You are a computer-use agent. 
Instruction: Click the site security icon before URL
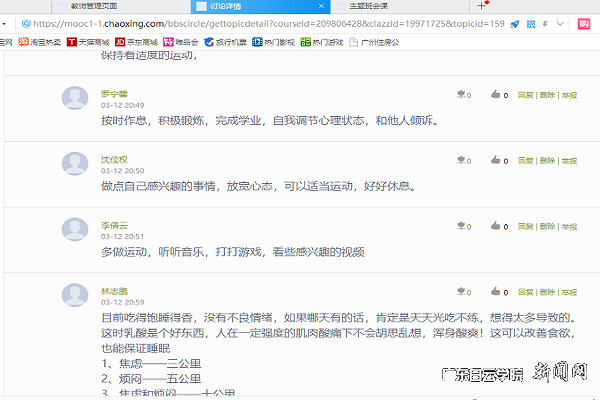[26, 24]
